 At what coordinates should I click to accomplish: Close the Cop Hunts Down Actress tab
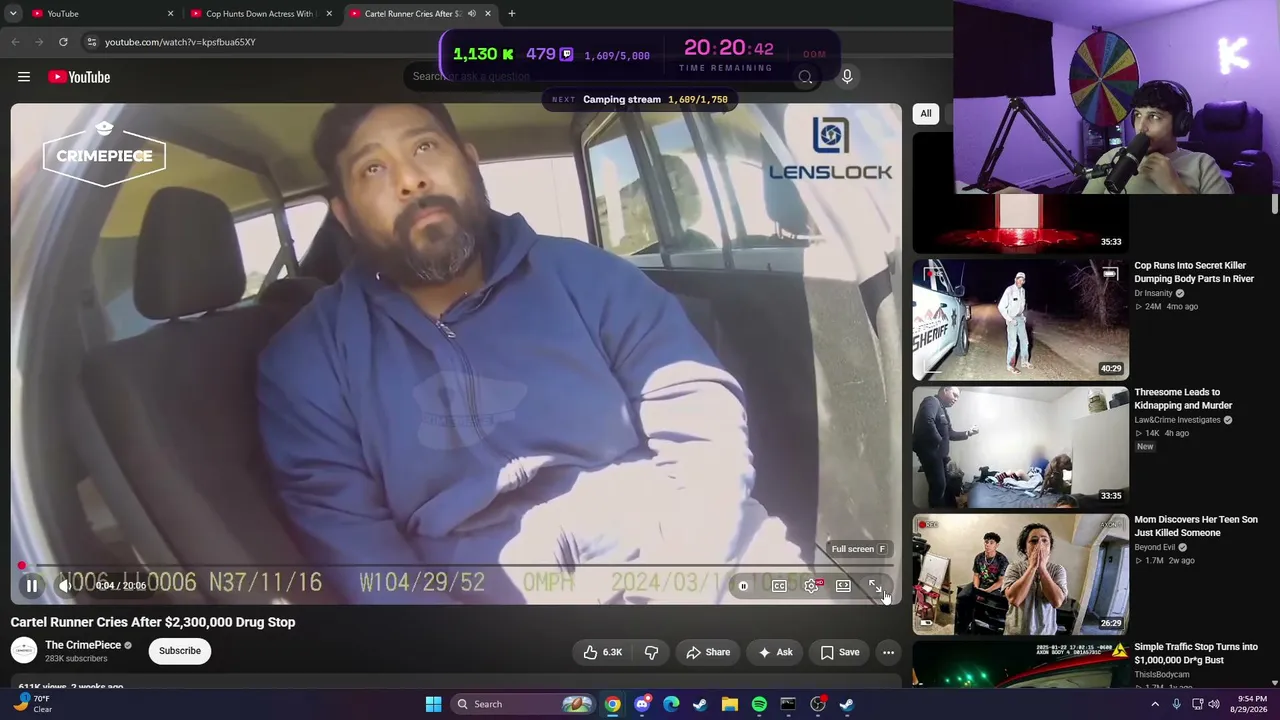click(329, 14)
